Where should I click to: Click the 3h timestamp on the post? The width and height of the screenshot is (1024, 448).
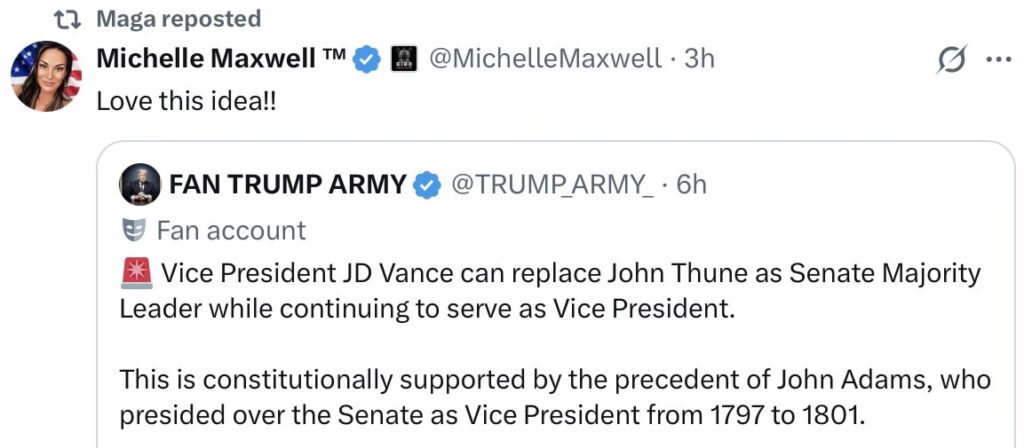pyautogui.click(x=699, y=59)
